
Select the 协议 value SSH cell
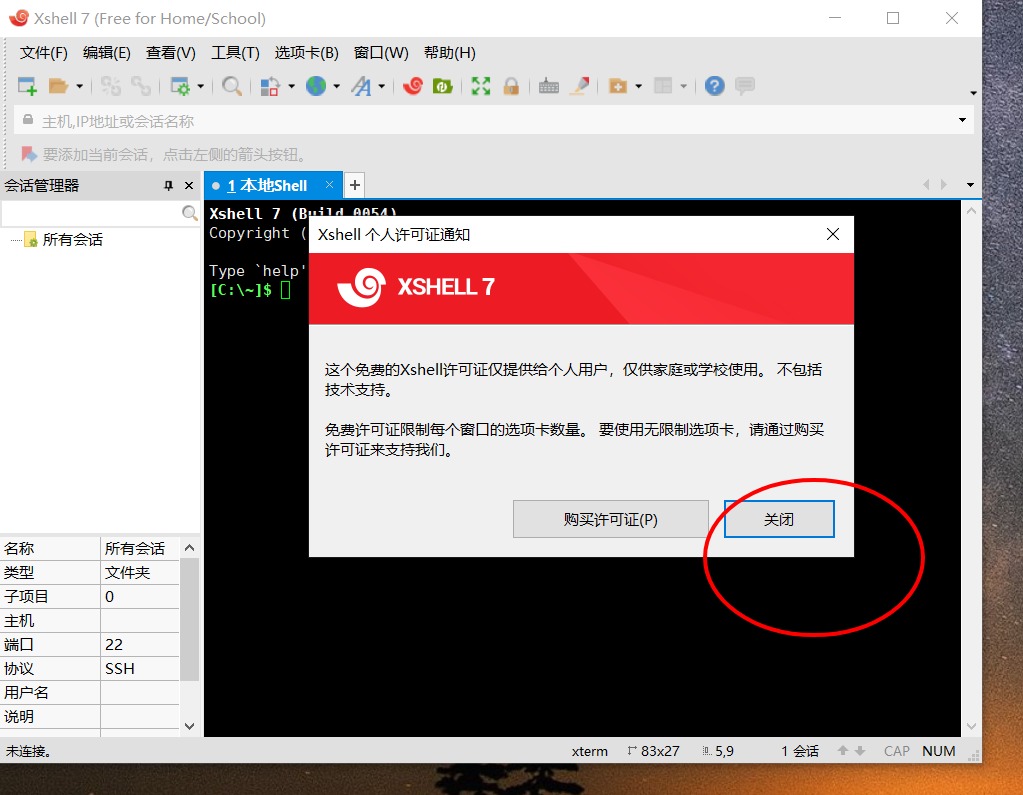pos(140,668)
